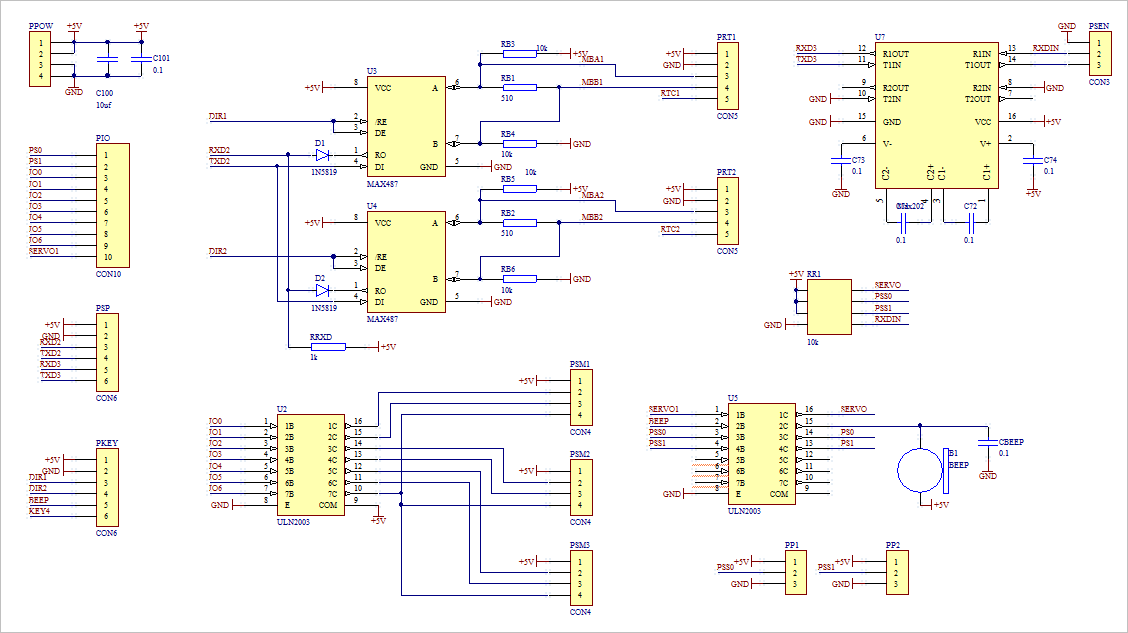Select resistor RB3 10k
This screenshot has height=633, width=1128.
pos(519,54)
